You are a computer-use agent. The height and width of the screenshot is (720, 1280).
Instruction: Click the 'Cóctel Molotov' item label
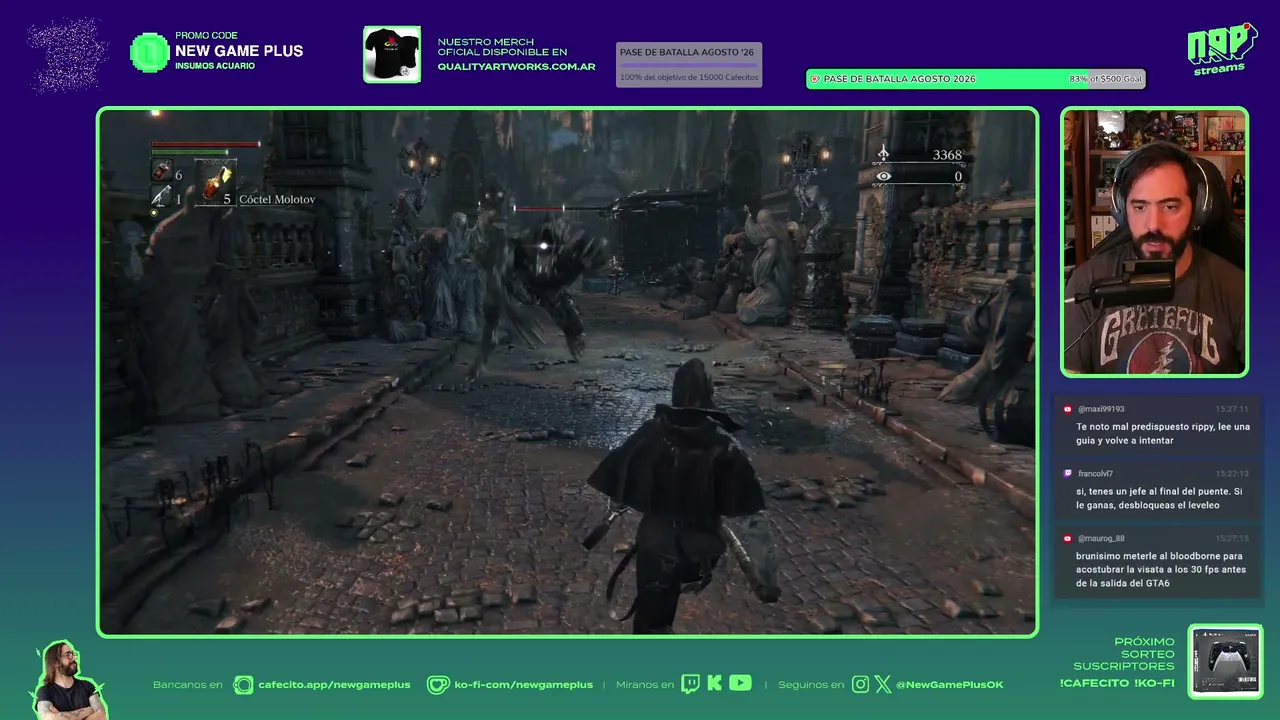(277, 200)
